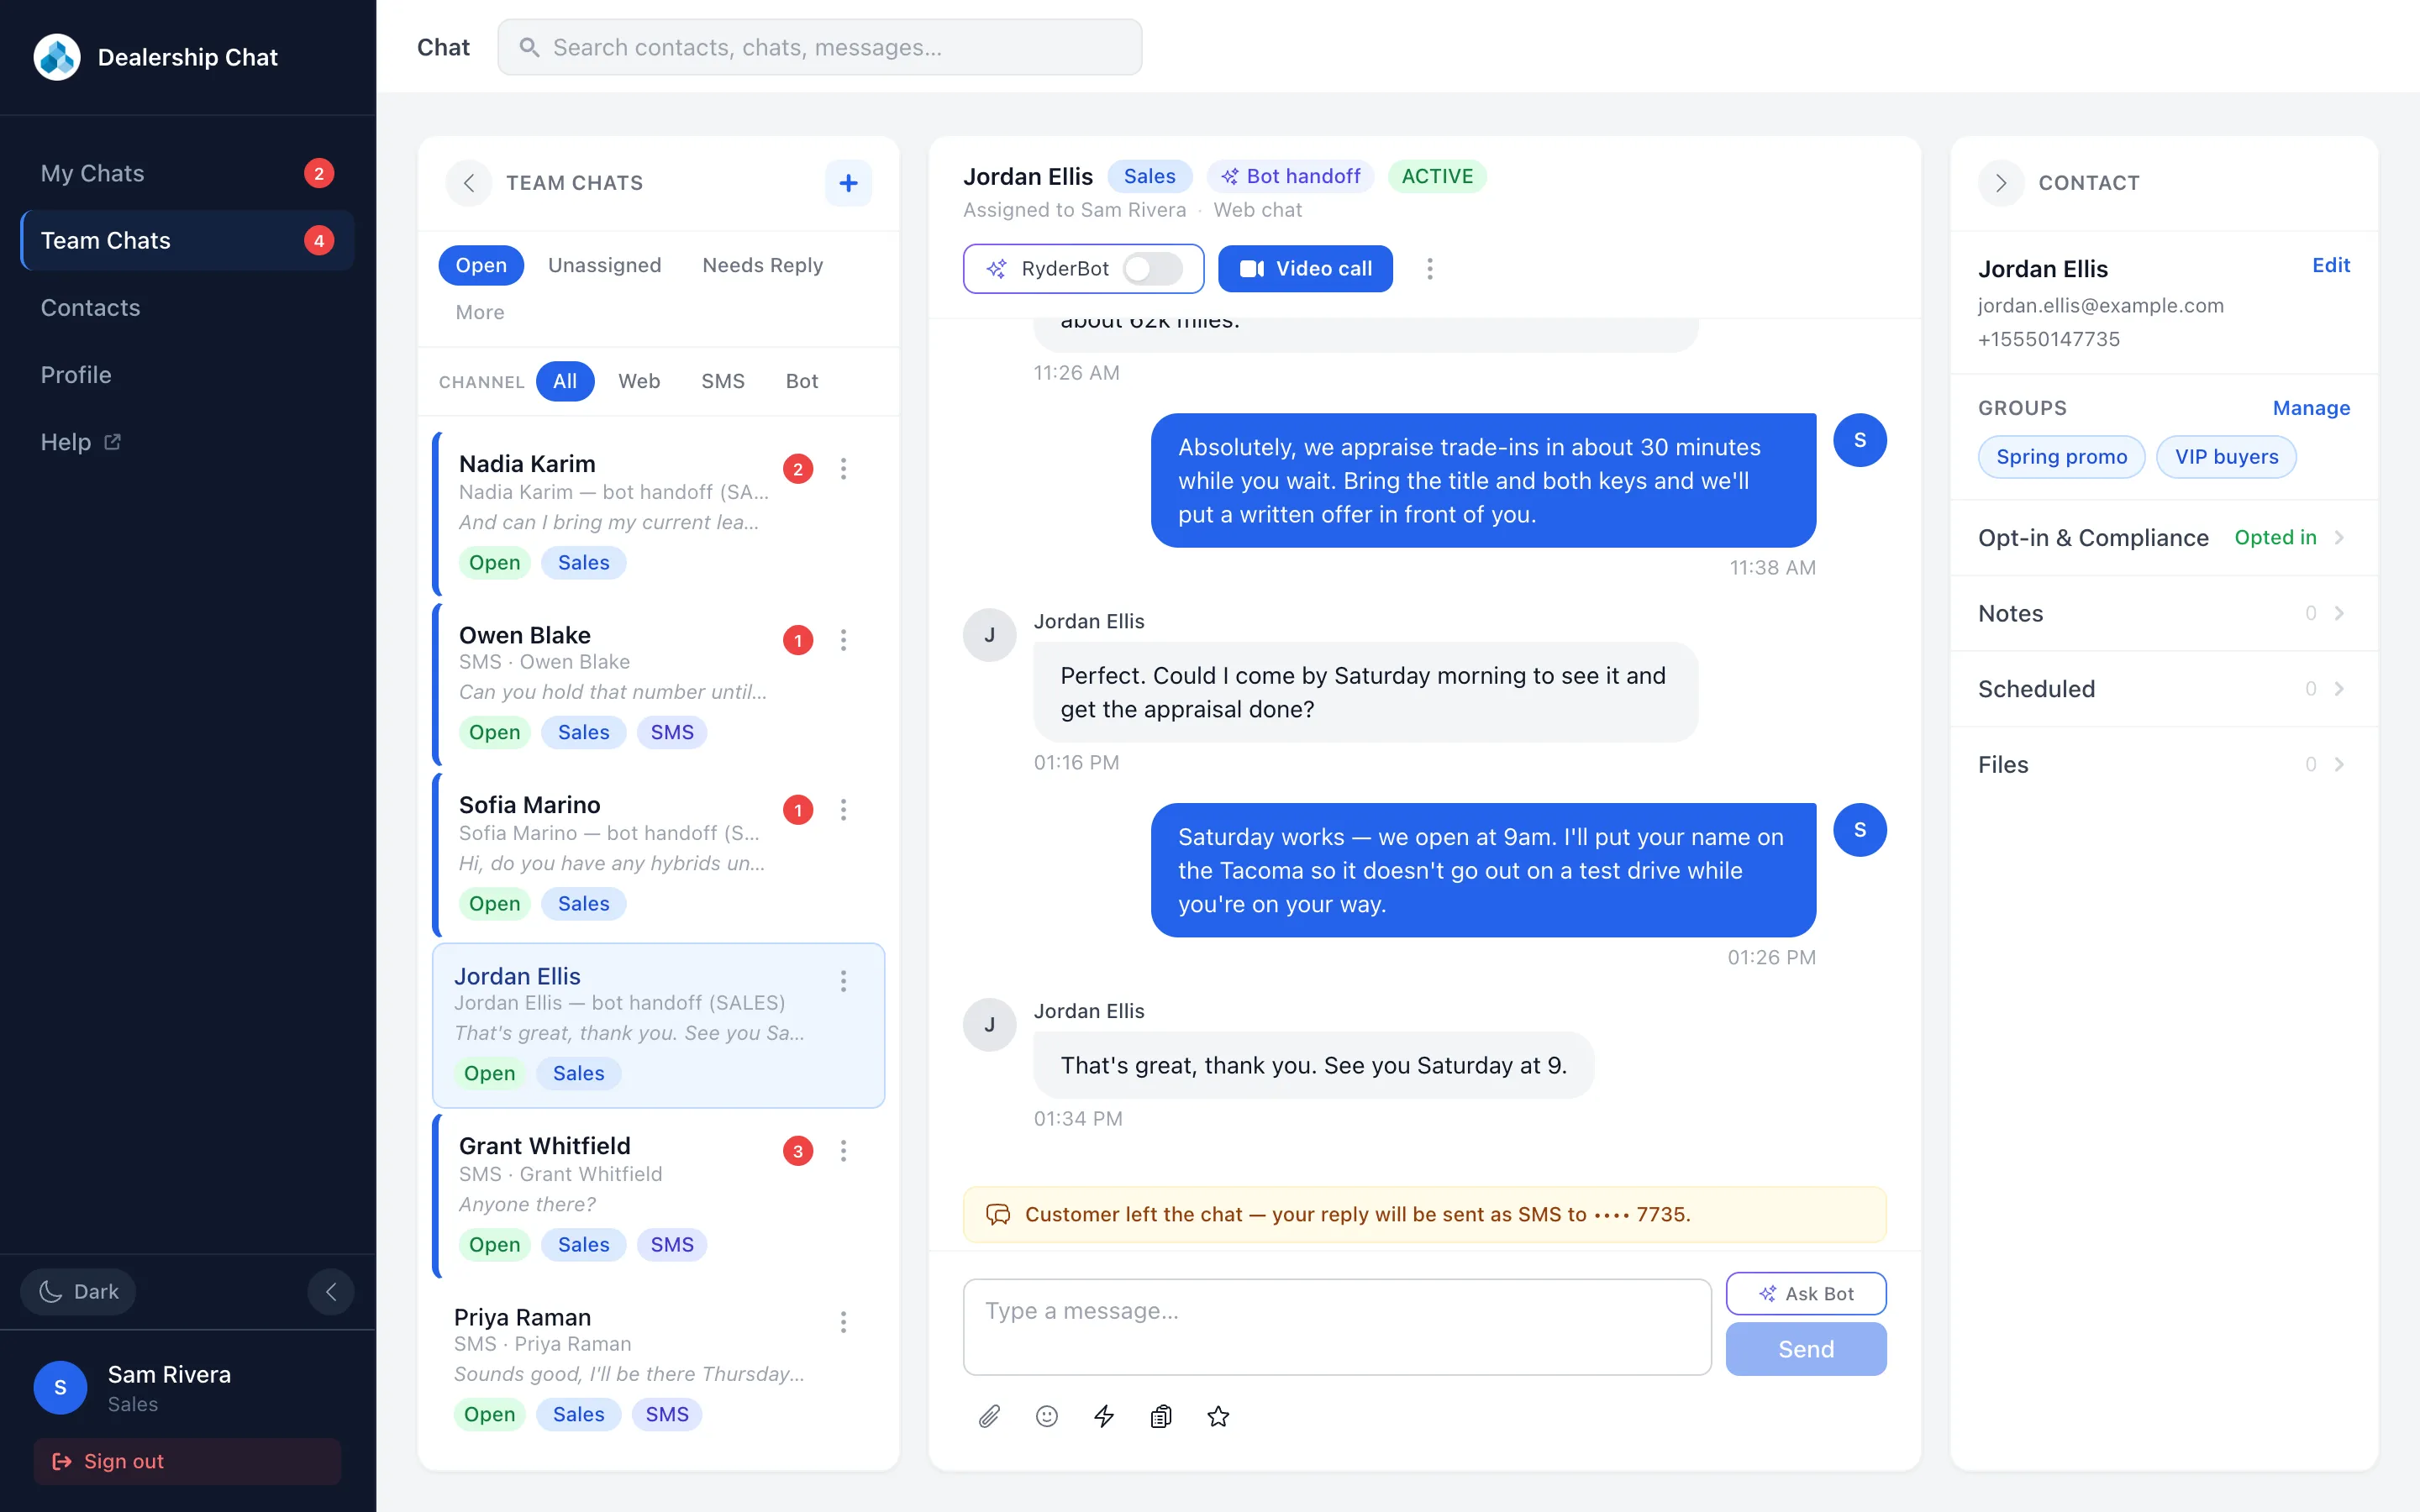Filter channel by Web
The height and width of the screenshot is (1512, 2420).
(x=639, y=381)
